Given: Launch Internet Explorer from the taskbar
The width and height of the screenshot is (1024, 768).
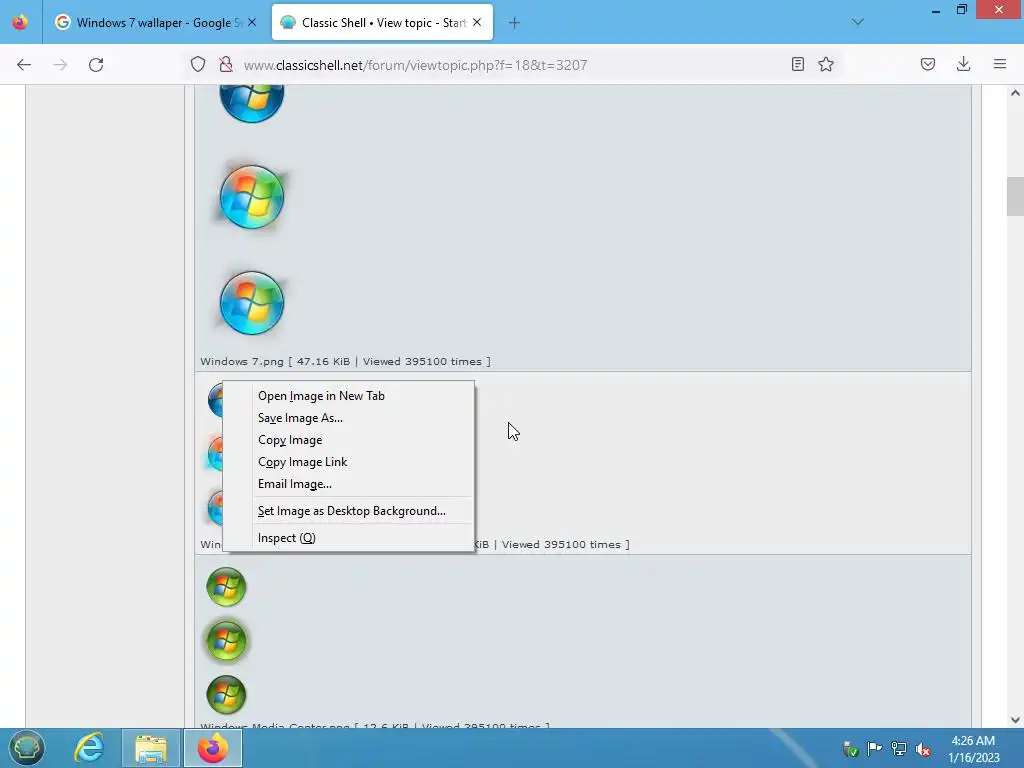Looking at the screenshot, I should (x=89, y=748).
